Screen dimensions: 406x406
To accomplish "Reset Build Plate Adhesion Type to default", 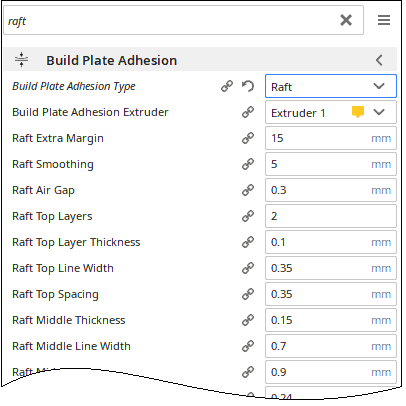I will pos(248,86).
